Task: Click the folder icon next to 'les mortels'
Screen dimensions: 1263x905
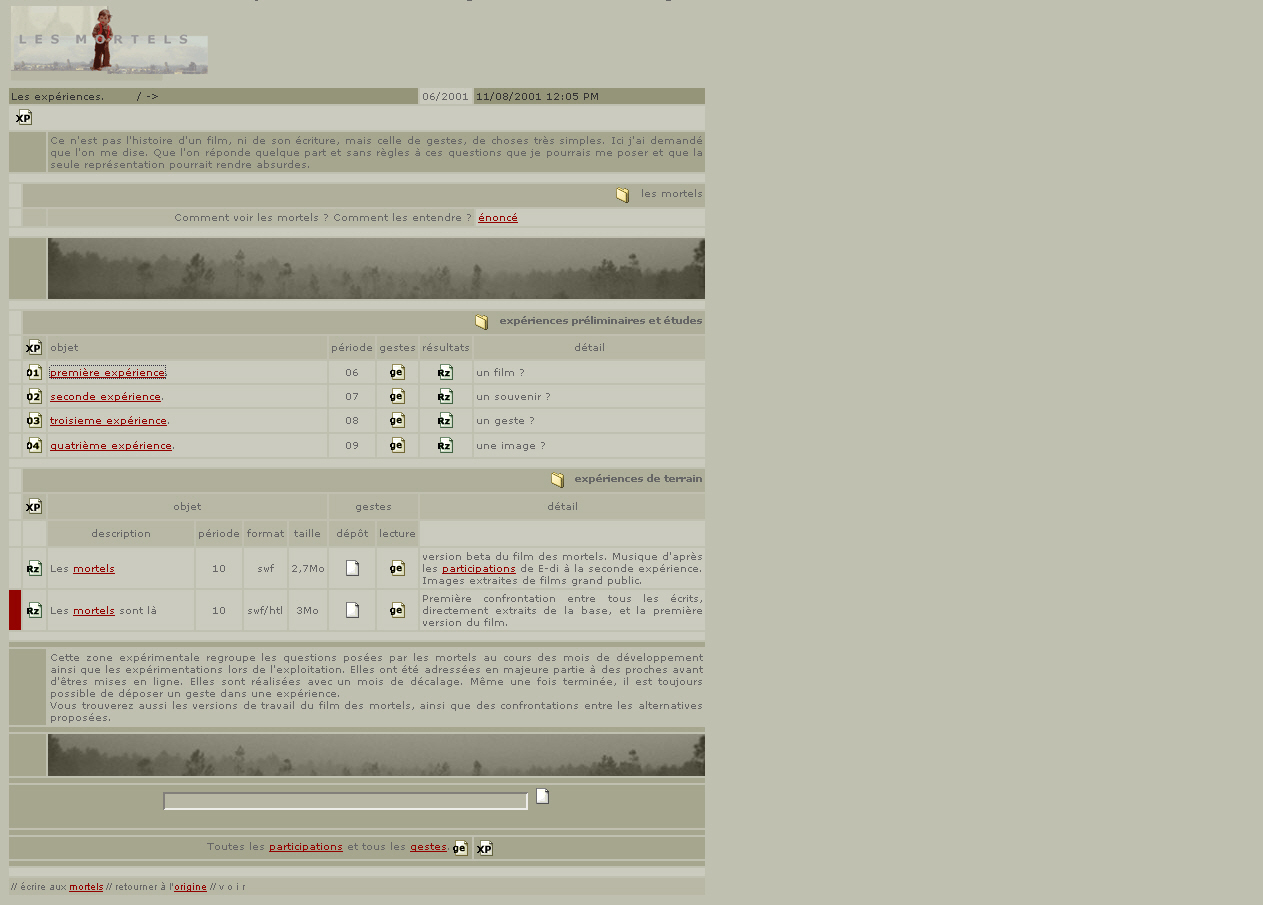Action: (623, 195)
